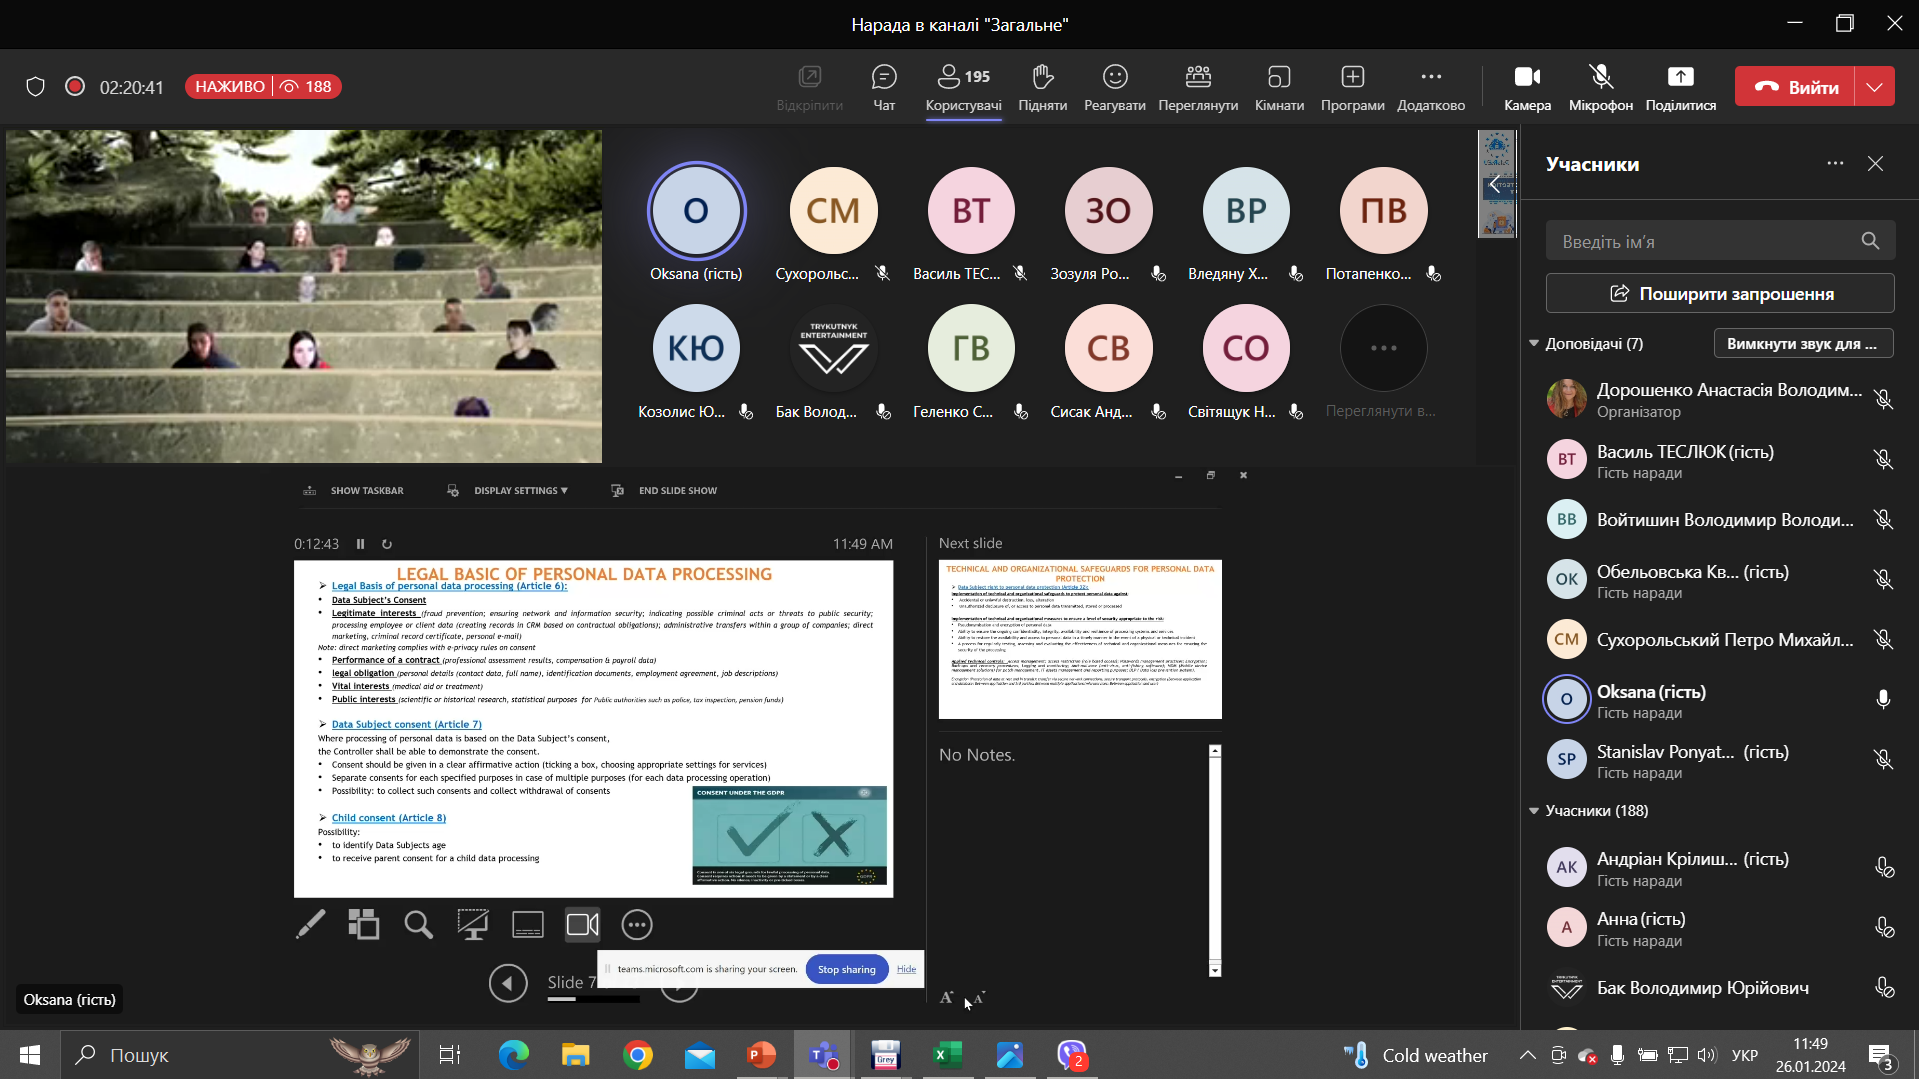The width and height of the screenshot is (1919, 1079).
Task: Pause the presentation timer
Action: click(360, 544)
